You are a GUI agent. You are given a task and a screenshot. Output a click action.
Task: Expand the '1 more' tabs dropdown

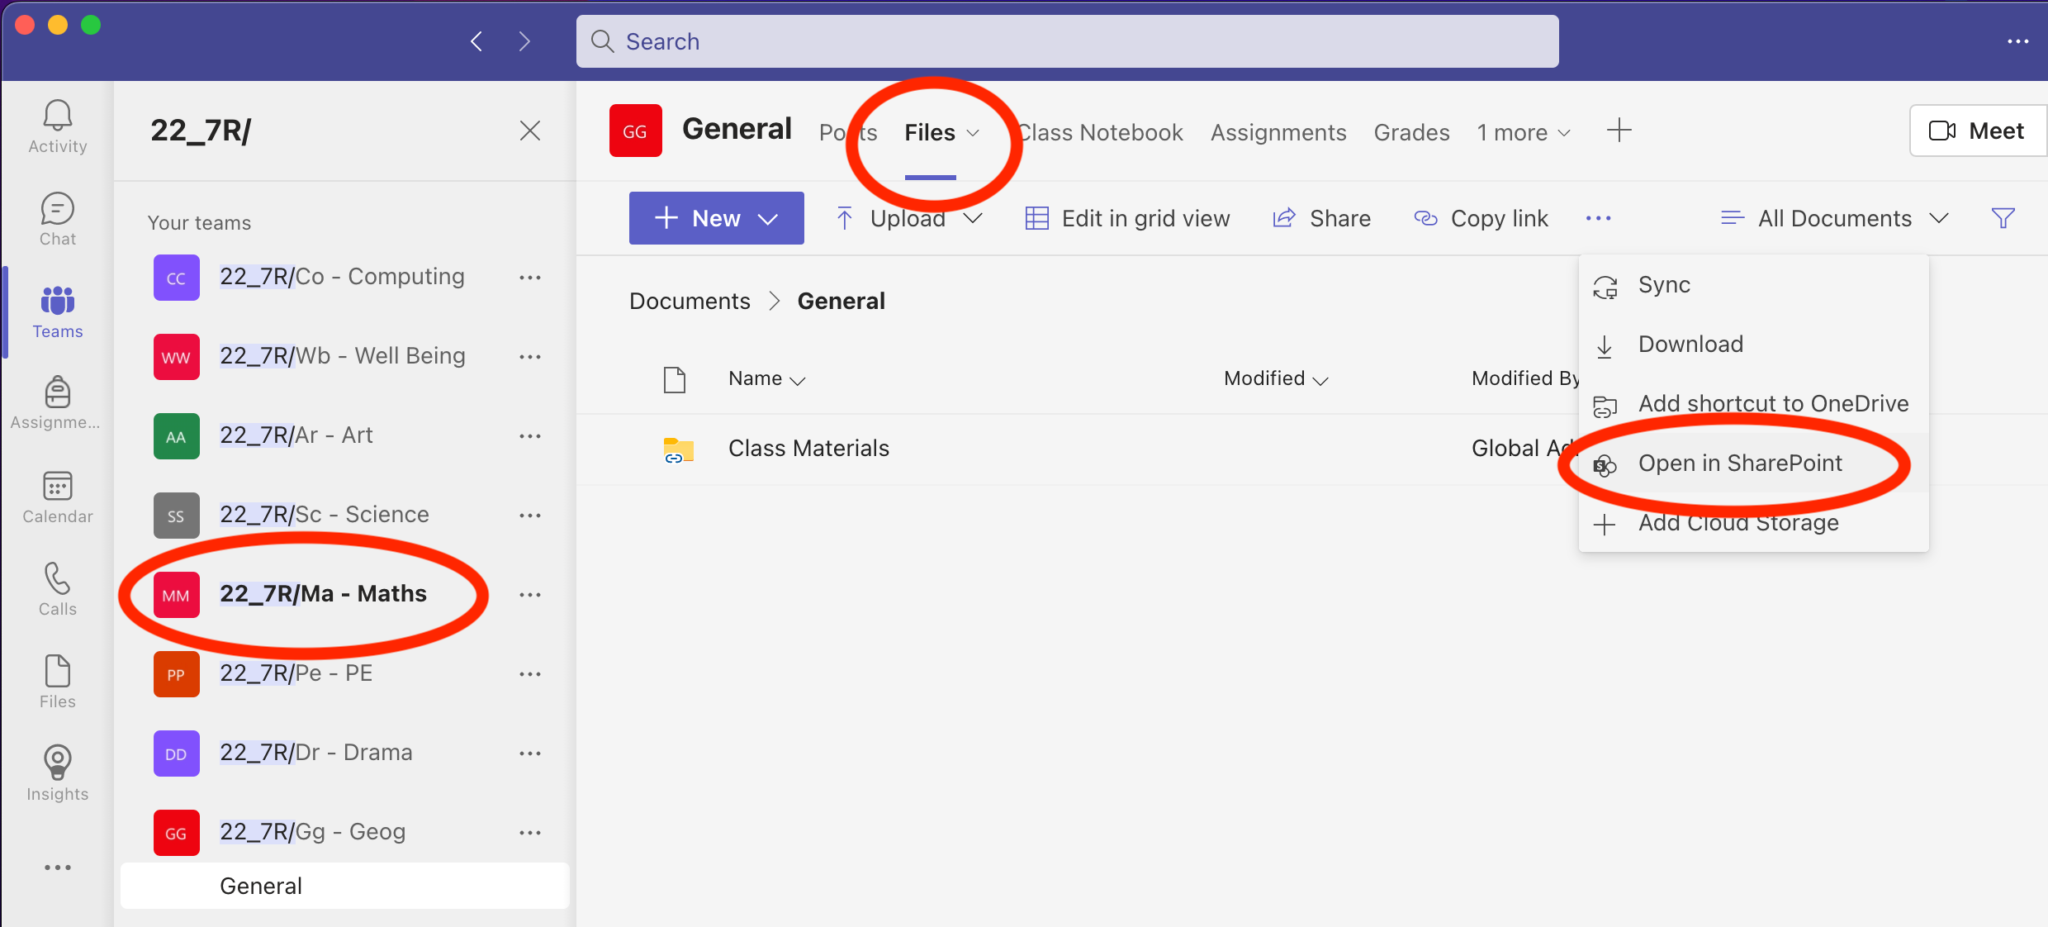coord(1522,132)
